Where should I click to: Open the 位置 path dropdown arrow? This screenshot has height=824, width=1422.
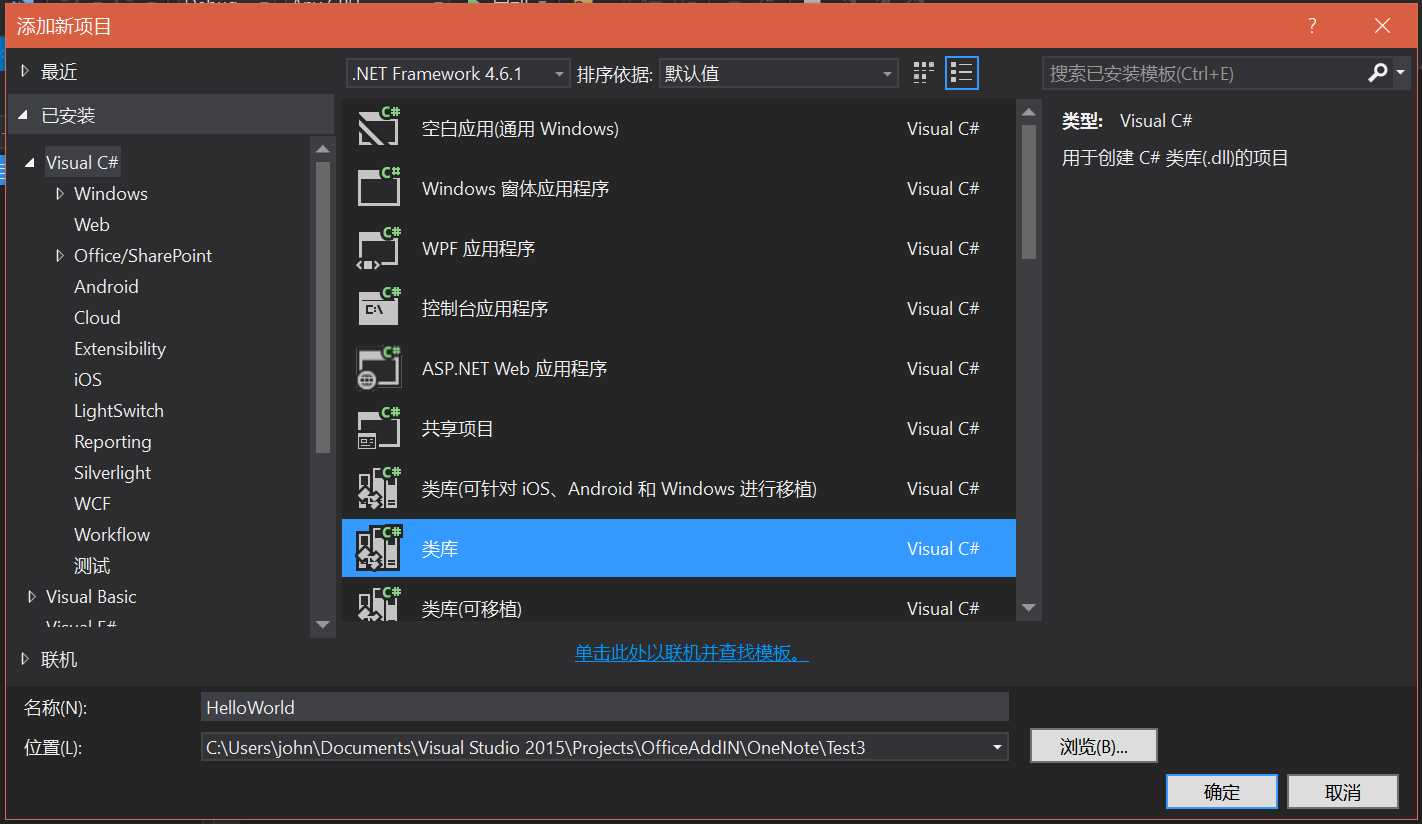[996, 747]
